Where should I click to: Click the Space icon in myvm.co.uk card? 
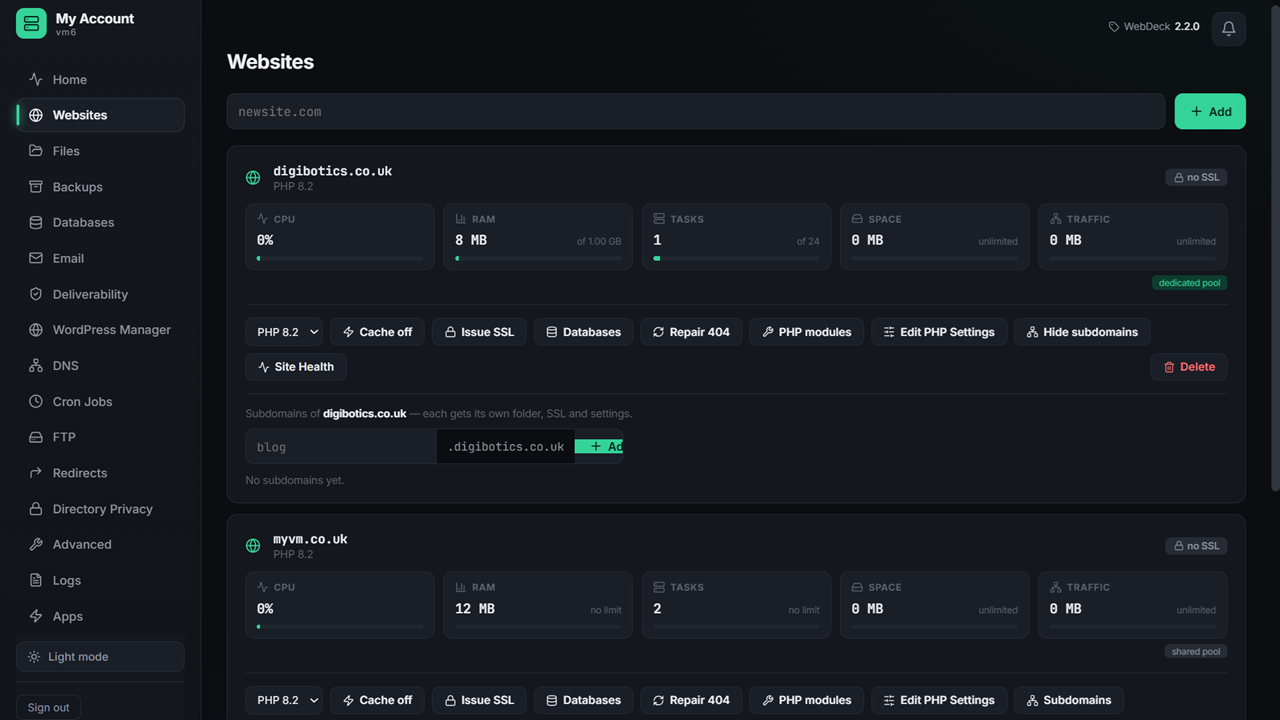tap(857, 587)
